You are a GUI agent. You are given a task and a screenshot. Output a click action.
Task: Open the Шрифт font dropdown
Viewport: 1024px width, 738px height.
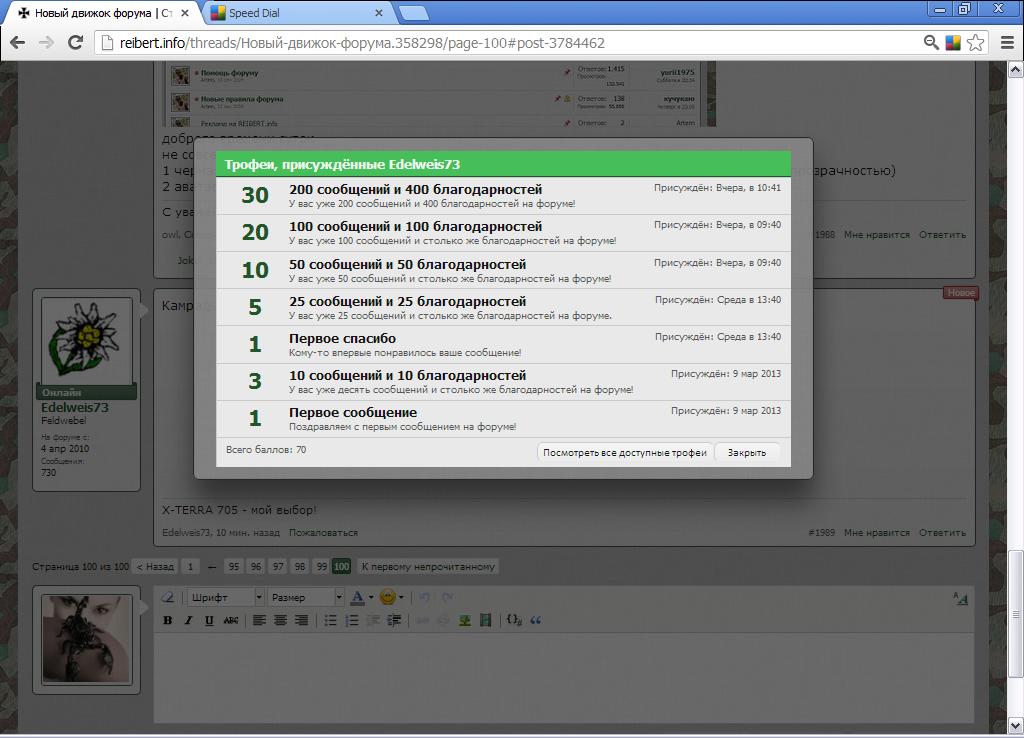pyautogui.click(x=226, y=597)
